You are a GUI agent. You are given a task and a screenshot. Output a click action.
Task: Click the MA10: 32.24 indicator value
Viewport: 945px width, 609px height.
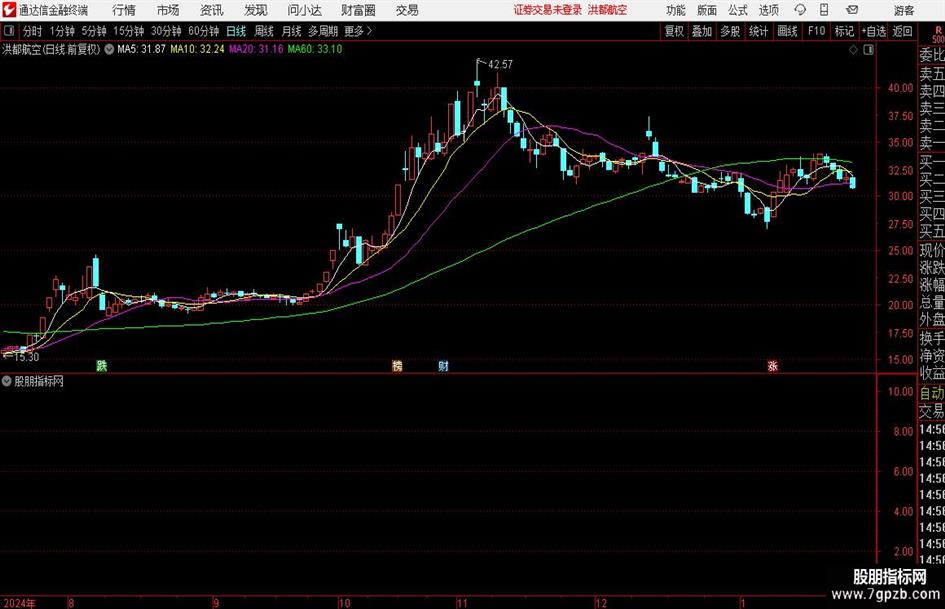tap(197, 49)
